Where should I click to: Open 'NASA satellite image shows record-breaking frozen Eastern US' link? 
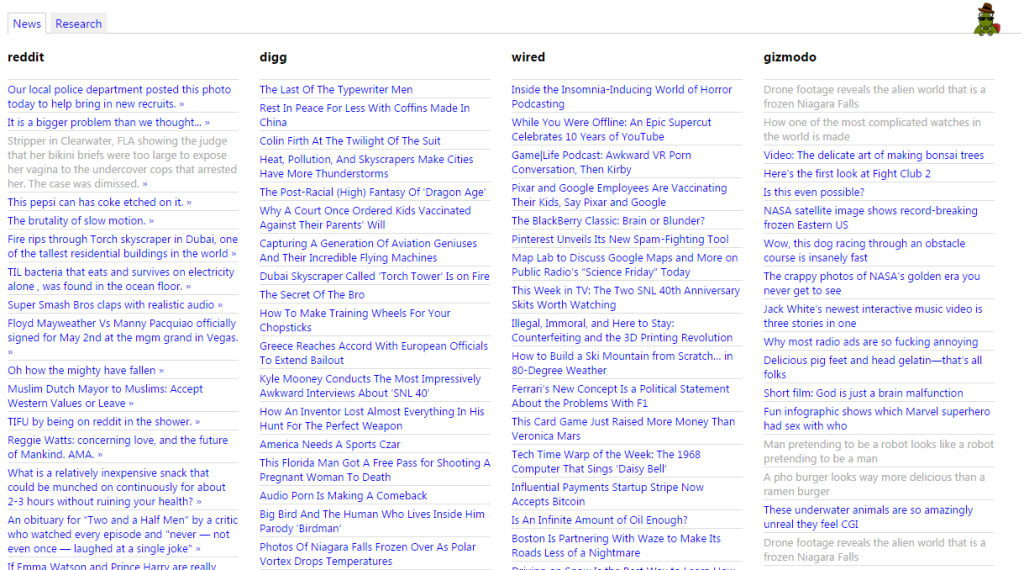pyautogui.click(x=871, y=217)
